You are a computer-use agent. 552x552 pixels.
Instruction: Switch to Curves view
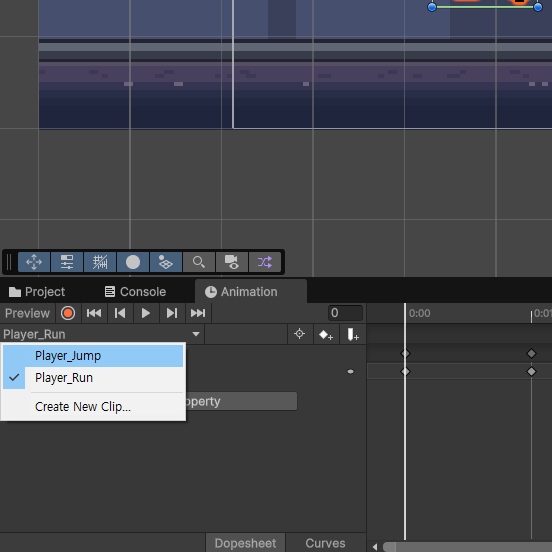(x=325, y=543)
